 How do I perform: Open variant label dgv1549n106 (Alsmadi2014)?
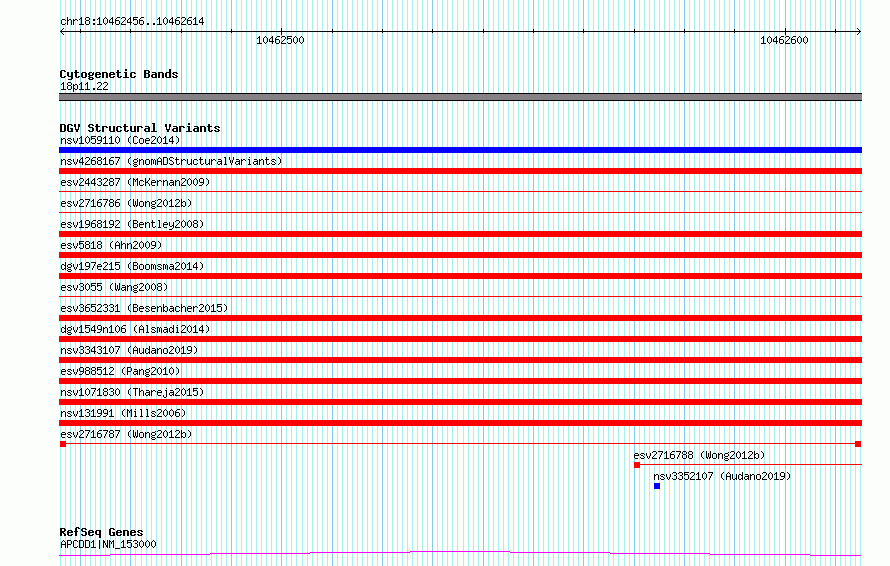click(x=135, y=329)
